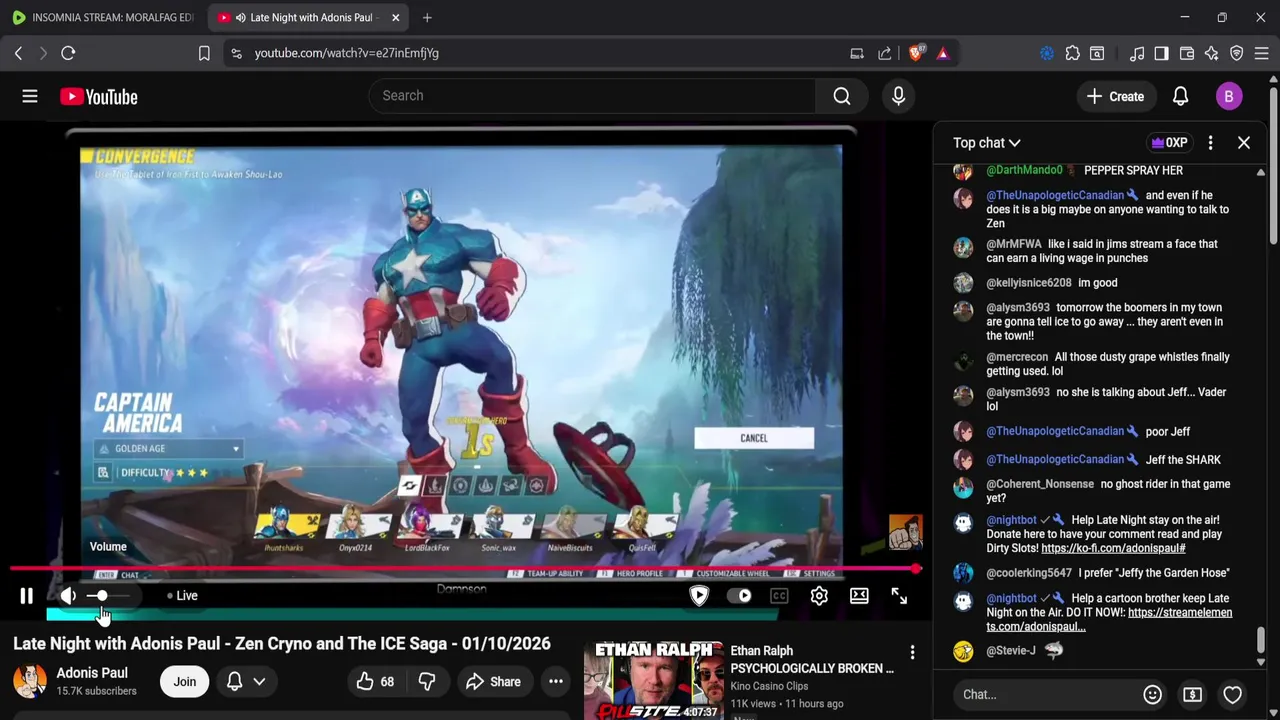Enter full screen mode
Screen dimensions: 1280x720
tap(899, 596)
